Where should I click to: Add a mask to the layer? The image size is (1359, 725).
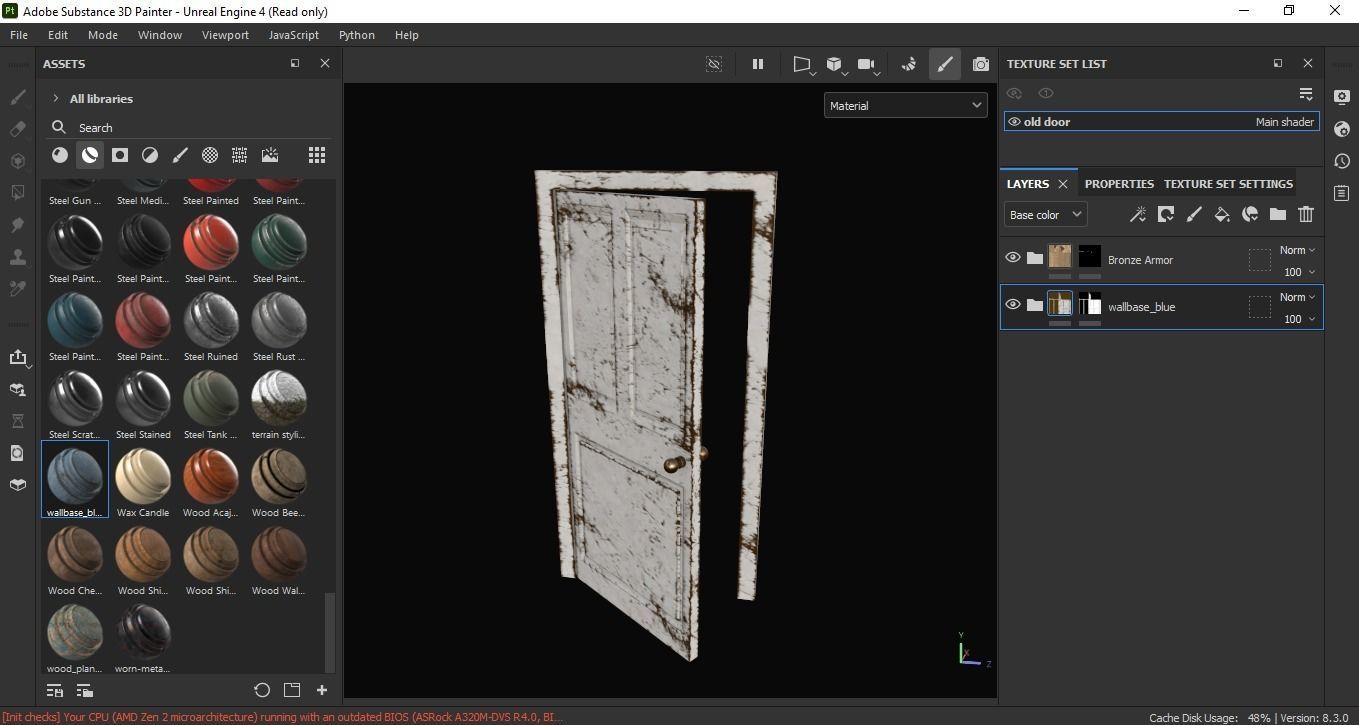[1165, 214]
